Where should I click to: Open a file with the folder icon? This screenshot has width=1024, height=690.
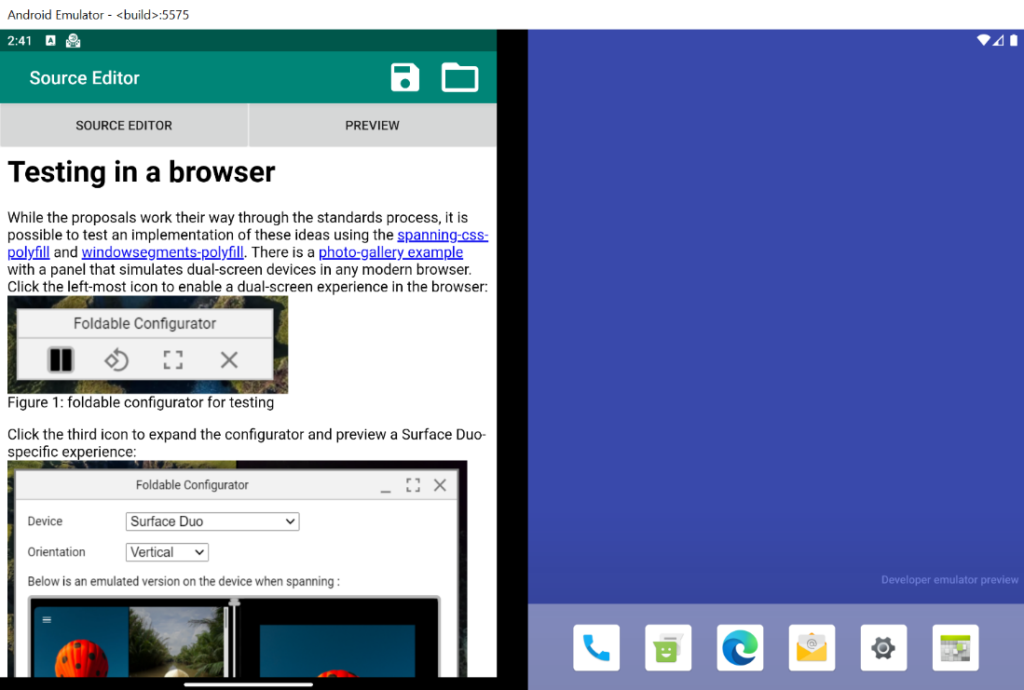[460, 77]
